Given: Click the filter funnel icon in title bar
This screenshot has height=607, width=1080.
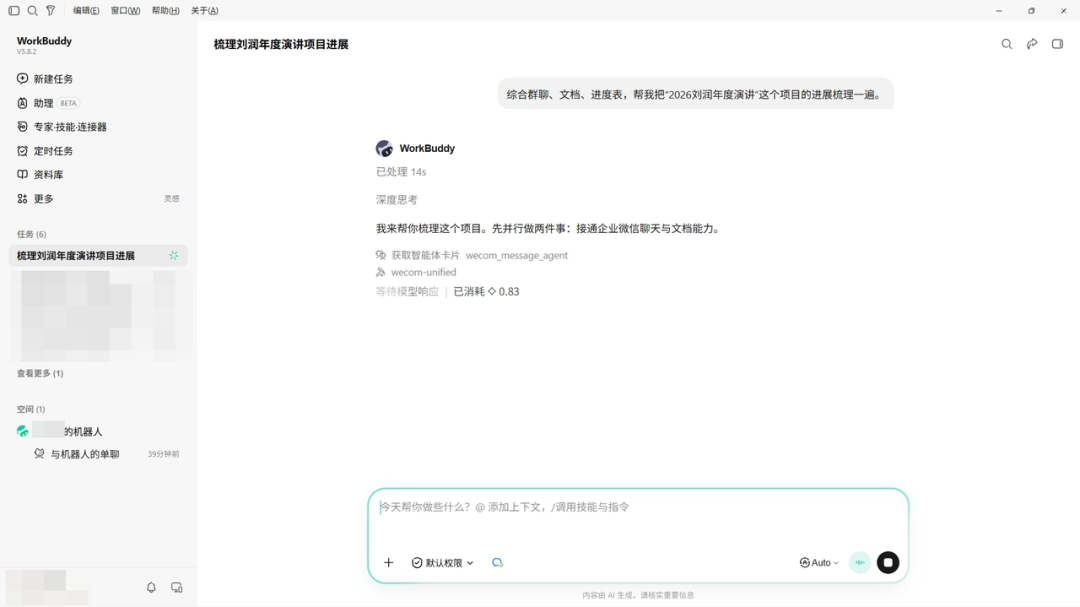Looking at the screenshot, I should (50, 10).
